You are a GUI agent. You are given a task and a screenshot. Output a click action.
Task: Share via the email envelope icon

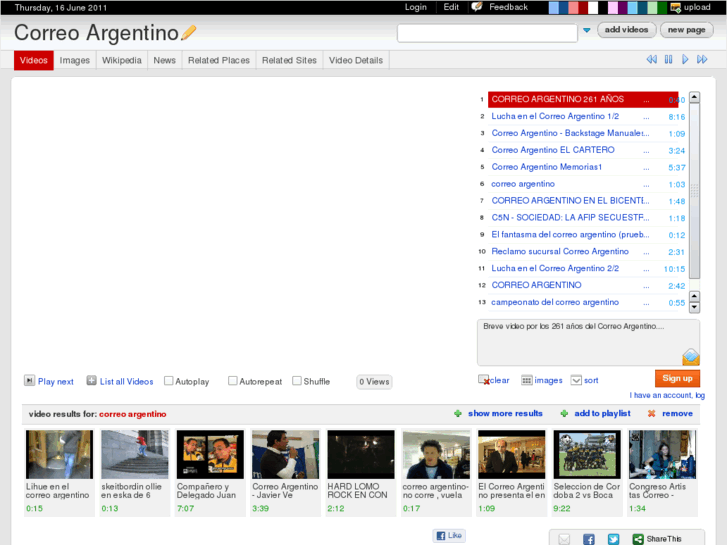point(564,539)
